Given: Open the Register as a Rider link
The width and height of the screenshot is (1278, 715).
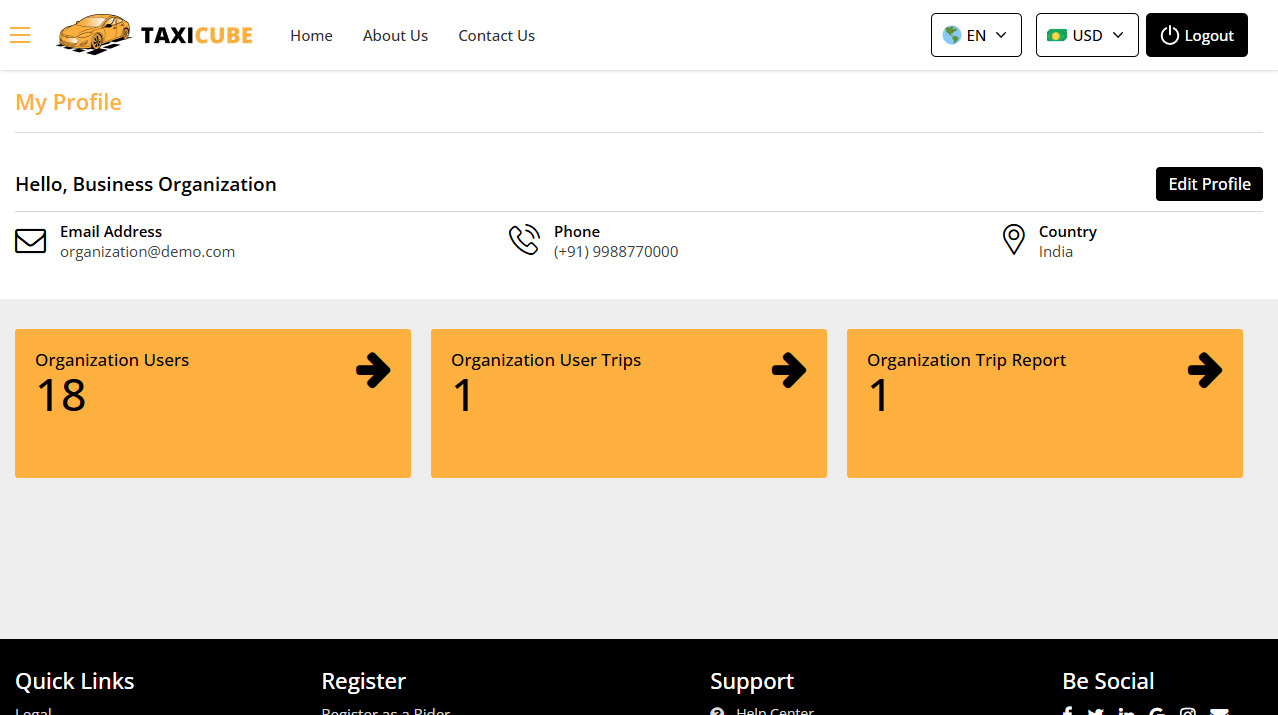Looking at the screenshot, I should point(385,711).
